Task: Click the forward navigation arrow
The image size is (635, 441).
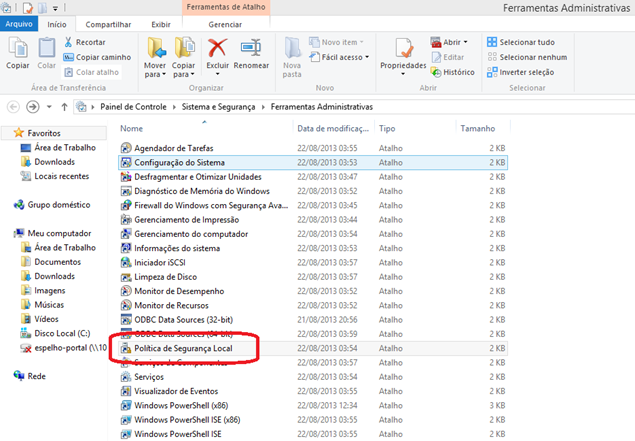Action: 33,107
